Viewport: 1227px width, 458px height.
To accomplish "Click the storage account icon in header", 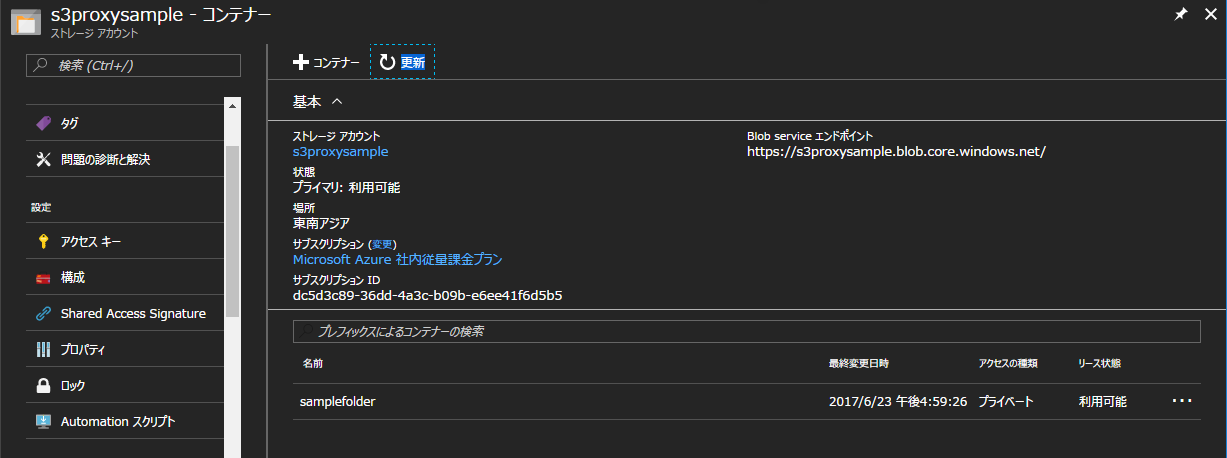I will (25, 23).
